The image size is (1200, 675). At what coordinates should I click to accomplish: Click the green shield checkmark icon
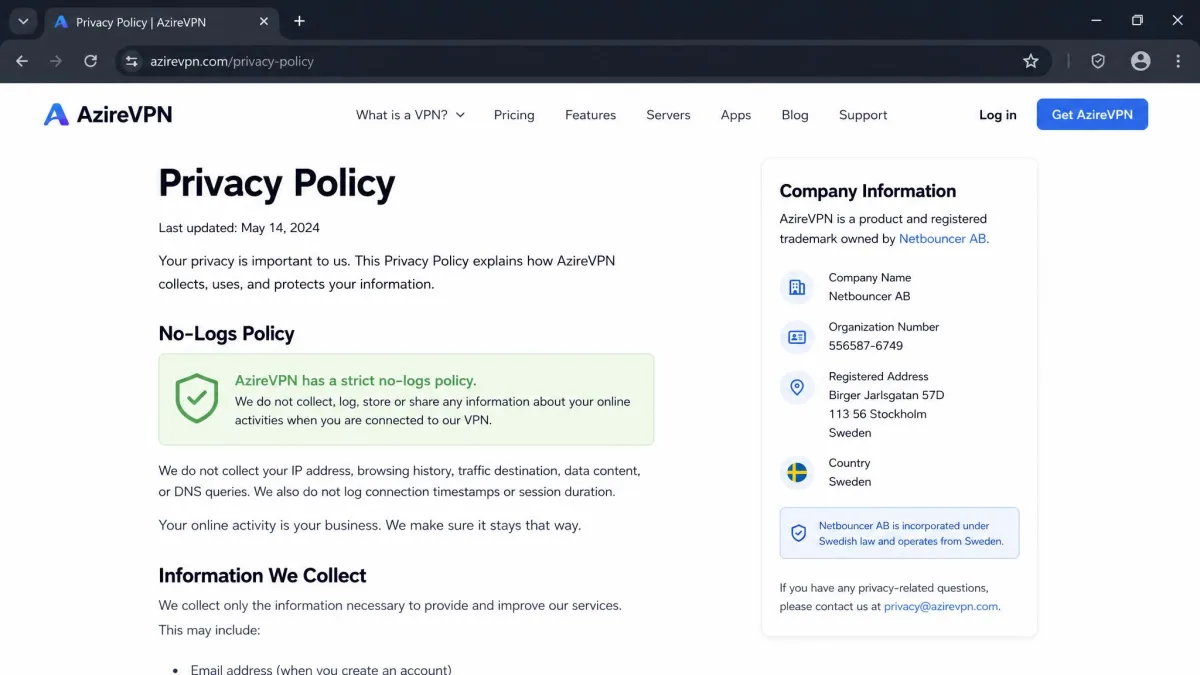pos(197,399)
